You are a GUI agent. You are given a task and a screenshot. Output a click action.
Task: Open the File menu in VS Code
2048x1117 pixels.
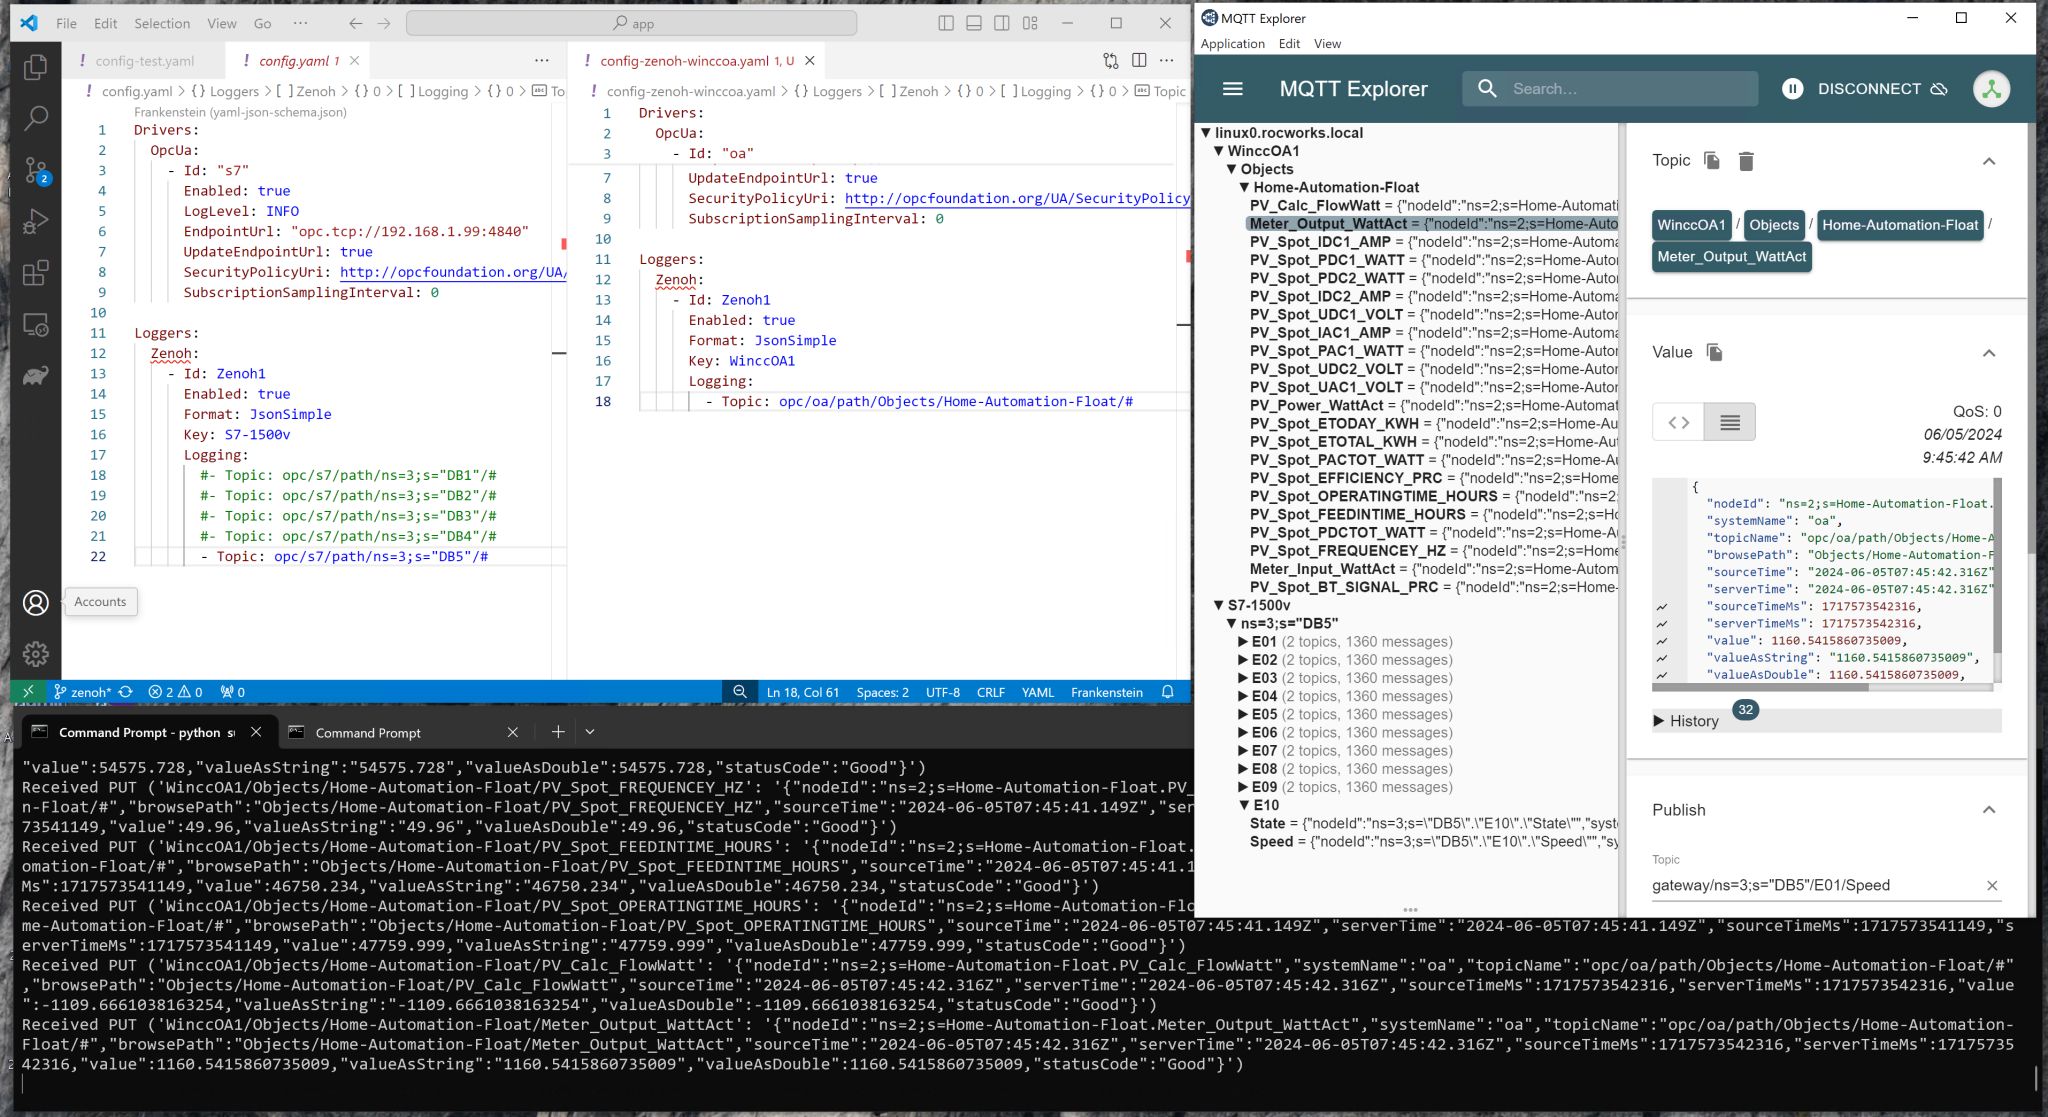click(66, 23)
